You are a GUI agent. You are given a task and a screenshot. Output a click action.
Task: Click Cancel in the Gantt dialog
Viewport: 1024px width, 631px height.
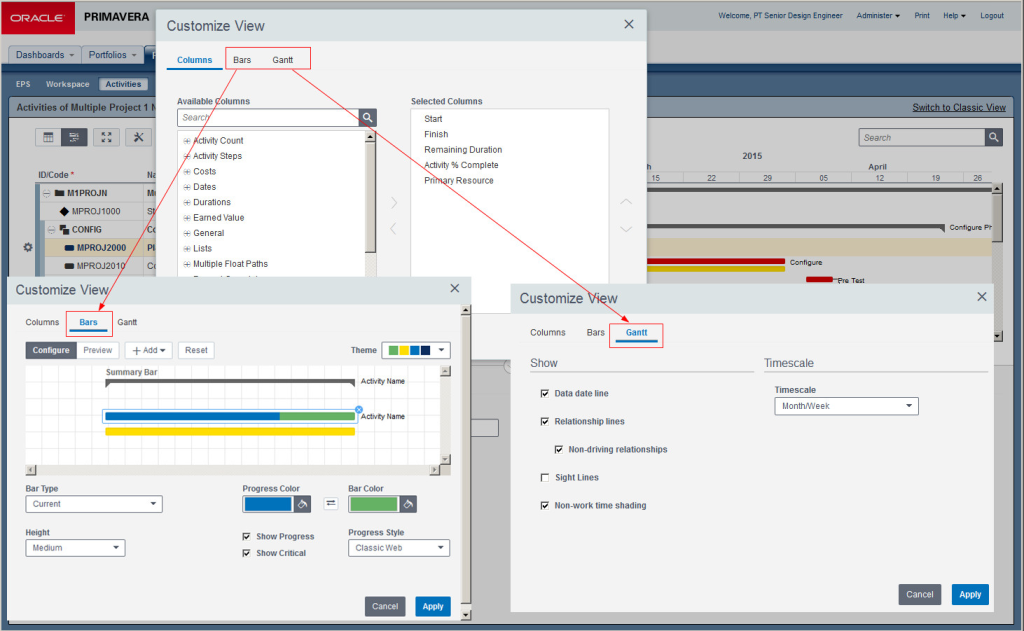(920, 594)
